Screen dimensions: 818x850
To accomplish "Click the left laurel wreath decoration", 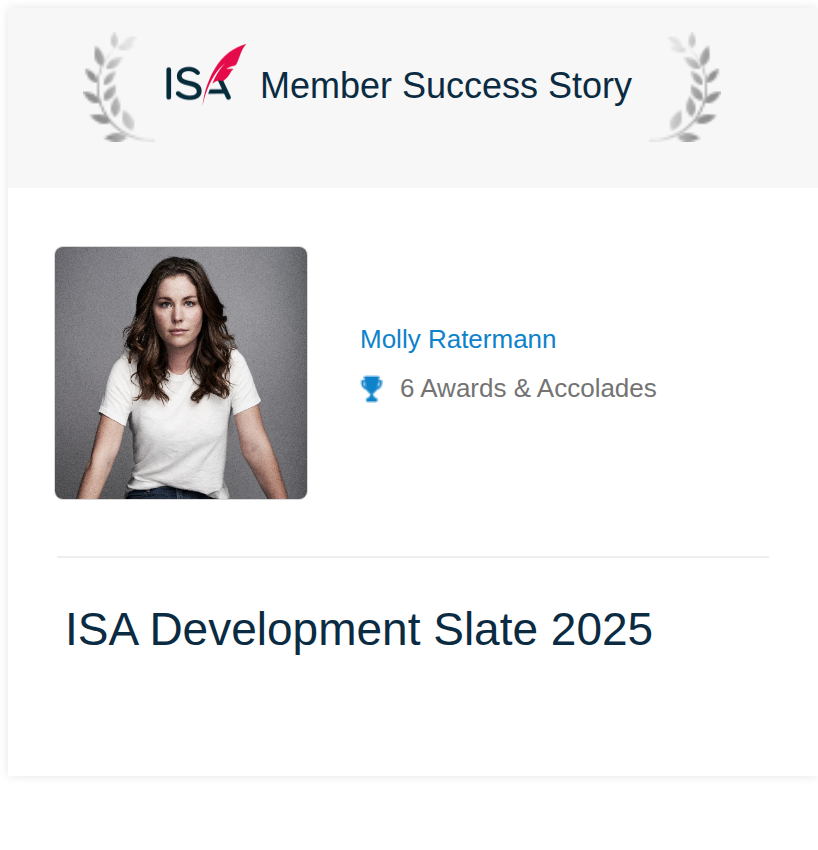I will point(117,87).
